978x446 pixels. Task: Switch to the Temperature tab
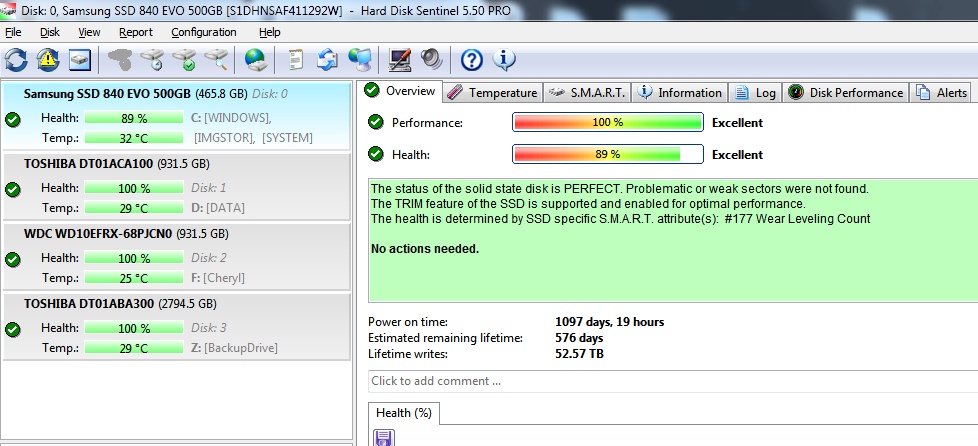[x=493, y=92]
